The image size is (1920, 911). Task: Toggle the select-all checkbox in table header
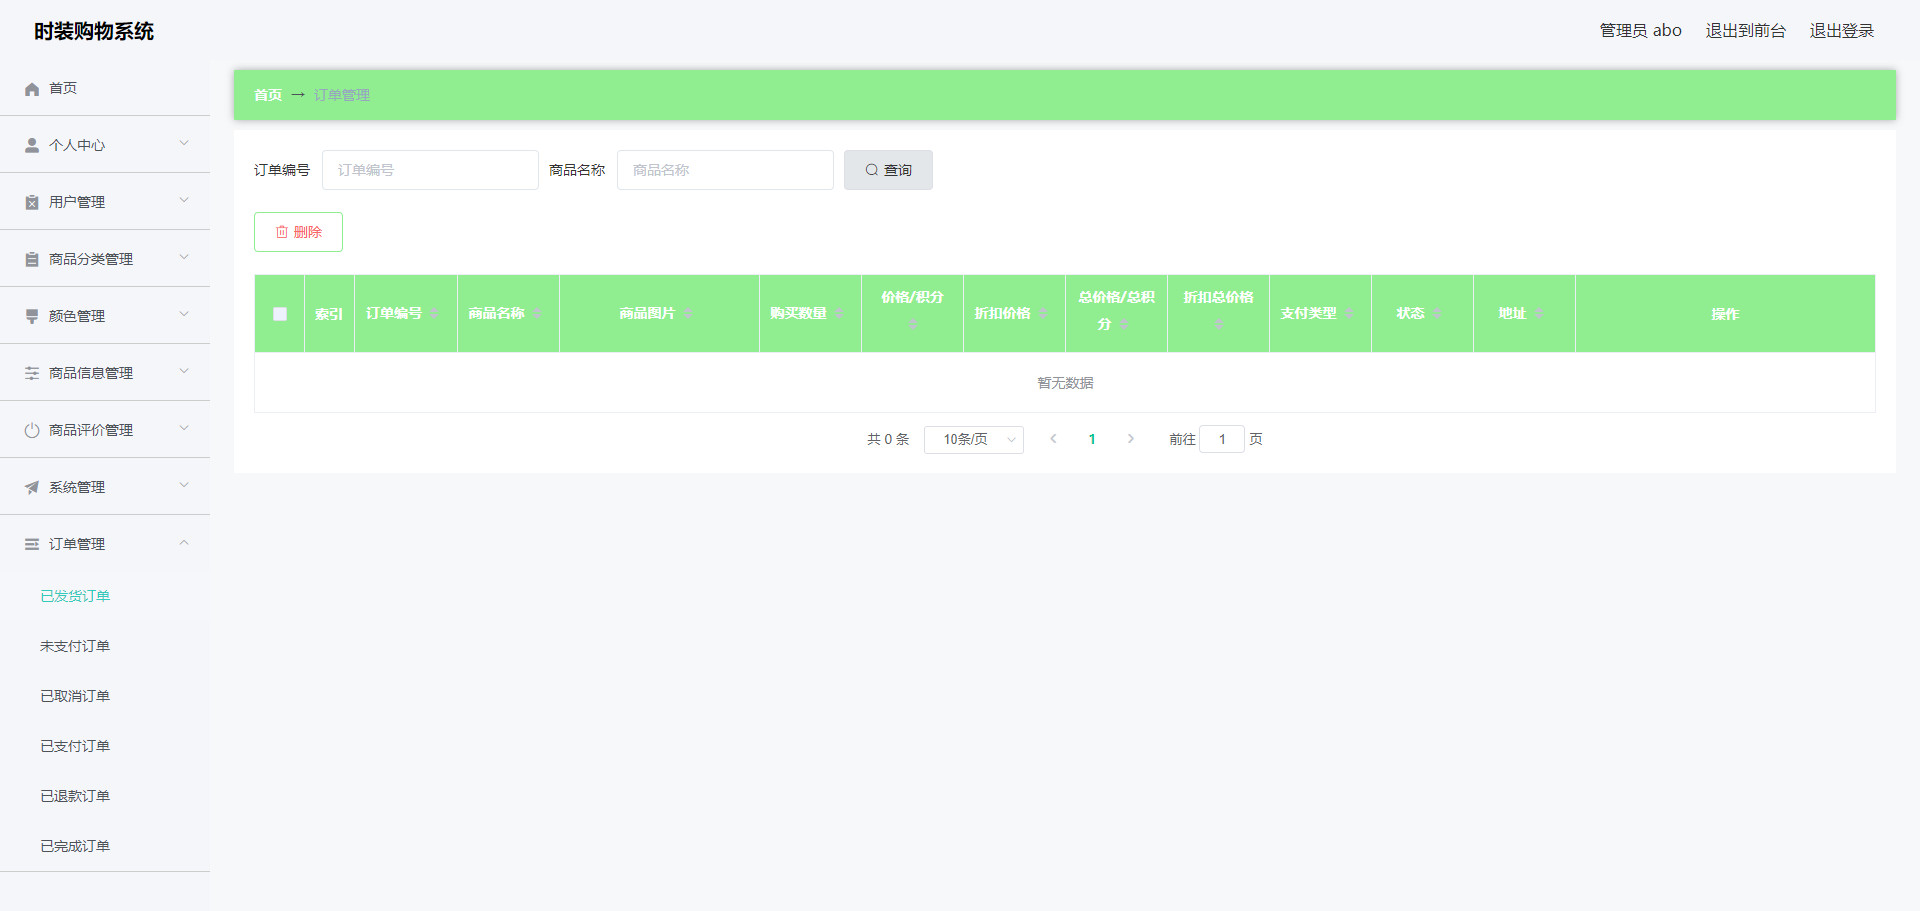point(280,314)
